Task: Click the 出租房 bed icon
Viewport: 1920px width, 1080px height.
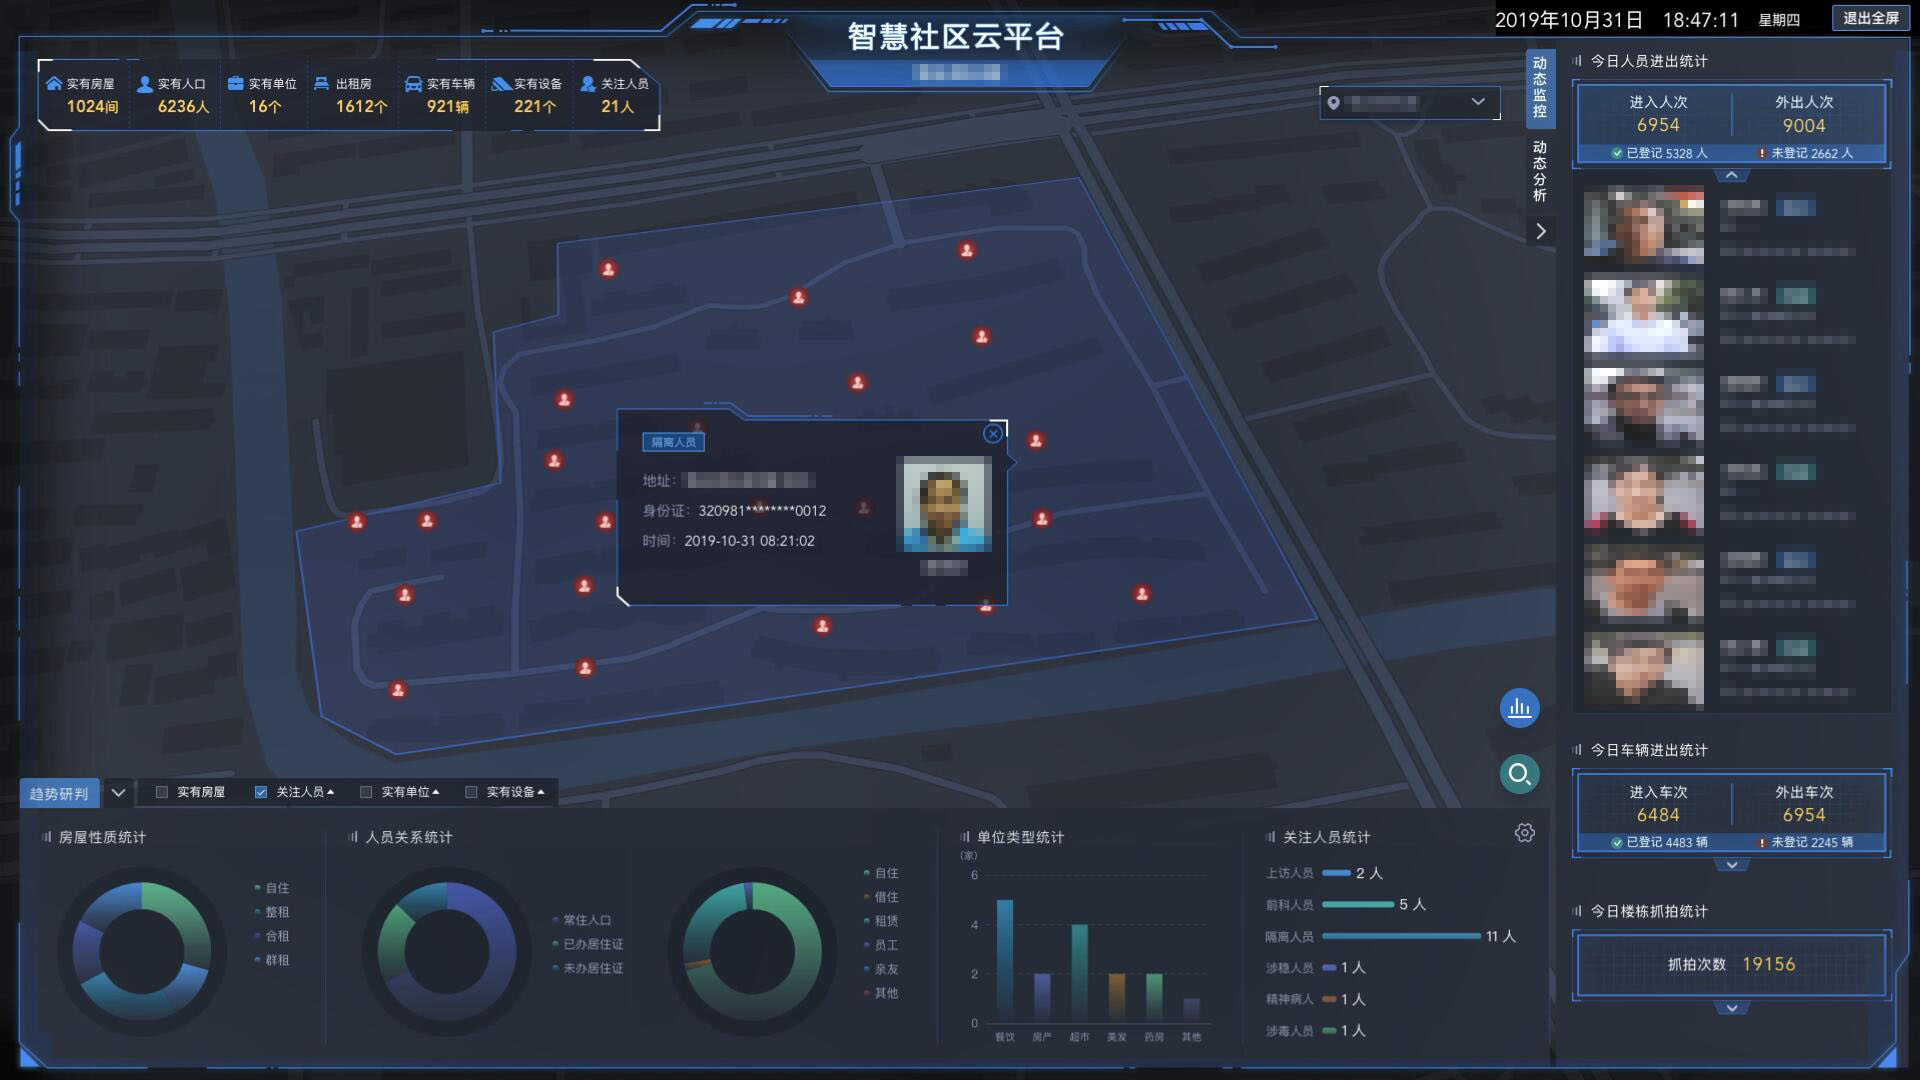Action: tap(322, 84)
